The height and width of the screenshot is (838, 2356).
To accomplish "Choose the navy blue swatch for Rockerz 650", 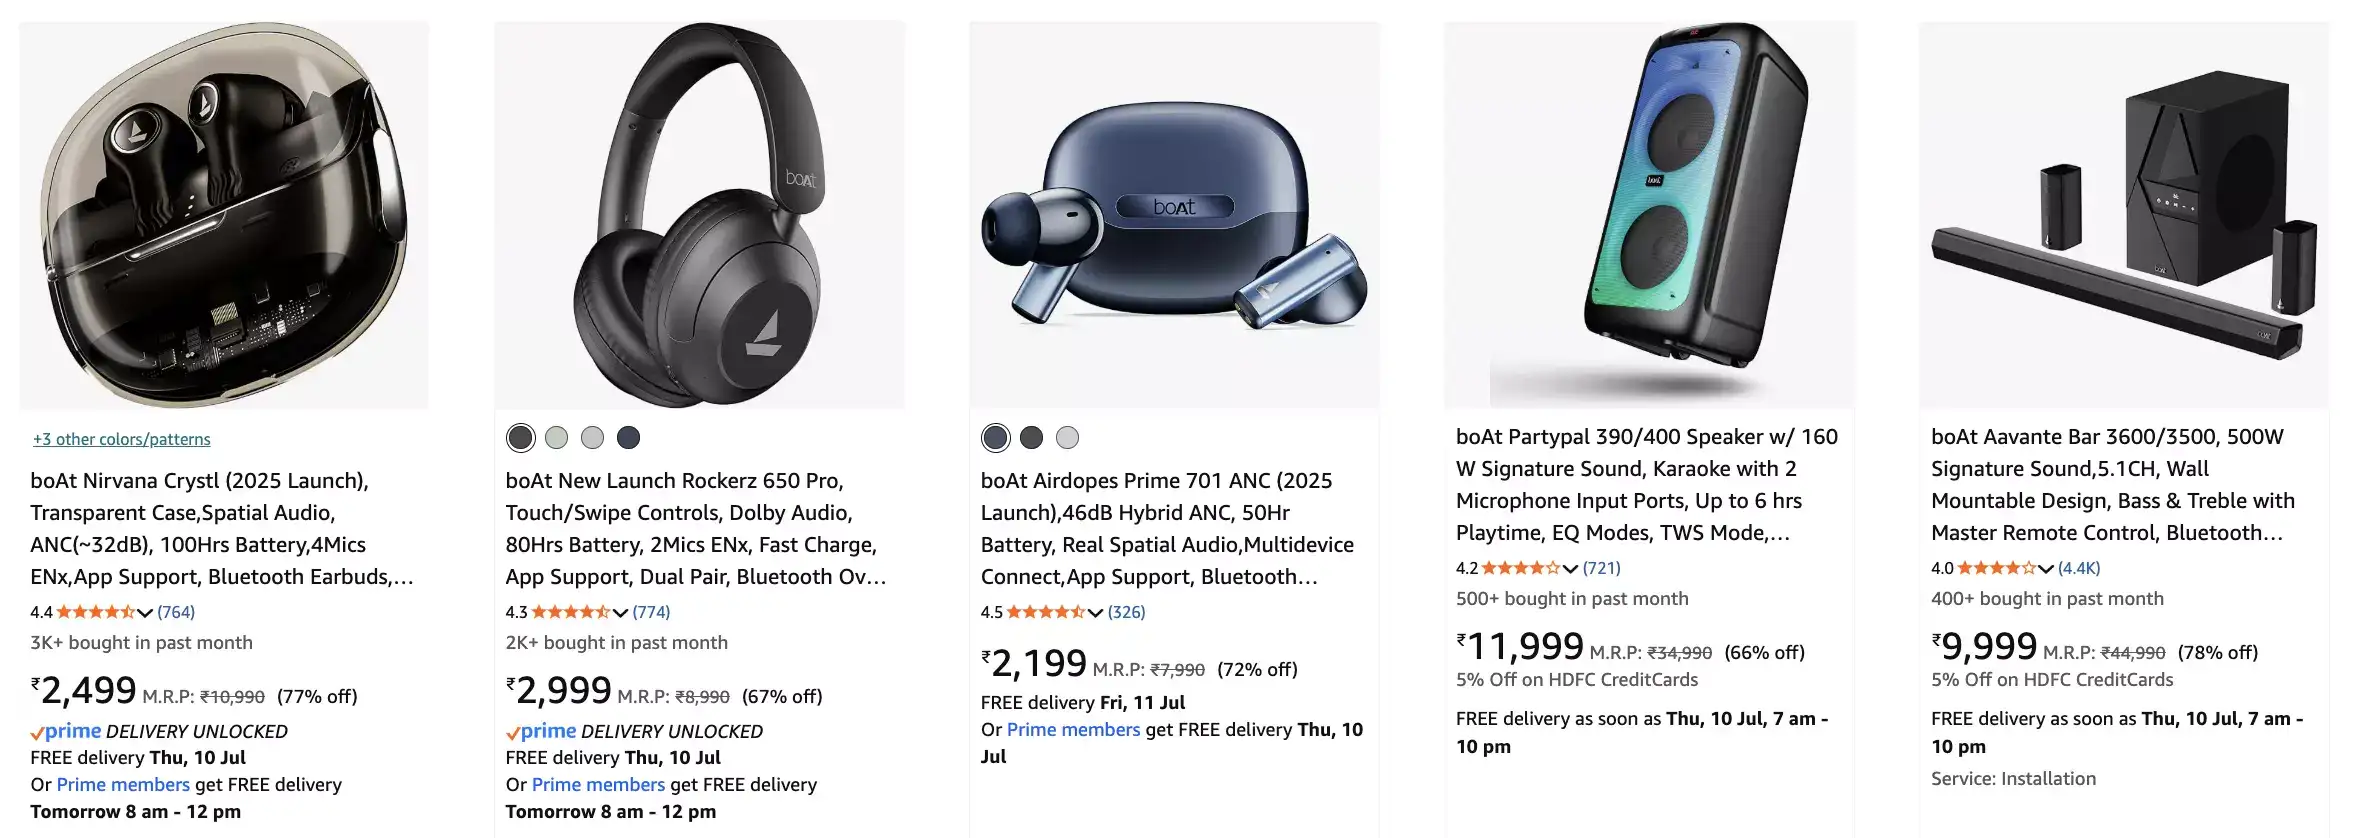I will pyautogui.click(x=628, y=437).
